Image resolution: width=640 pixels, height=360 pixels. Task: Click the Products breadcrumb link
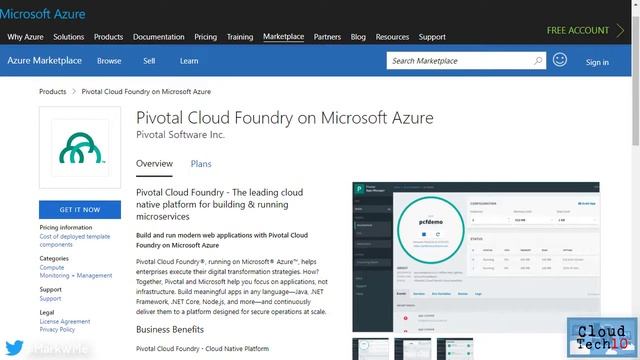click(53, 91)
